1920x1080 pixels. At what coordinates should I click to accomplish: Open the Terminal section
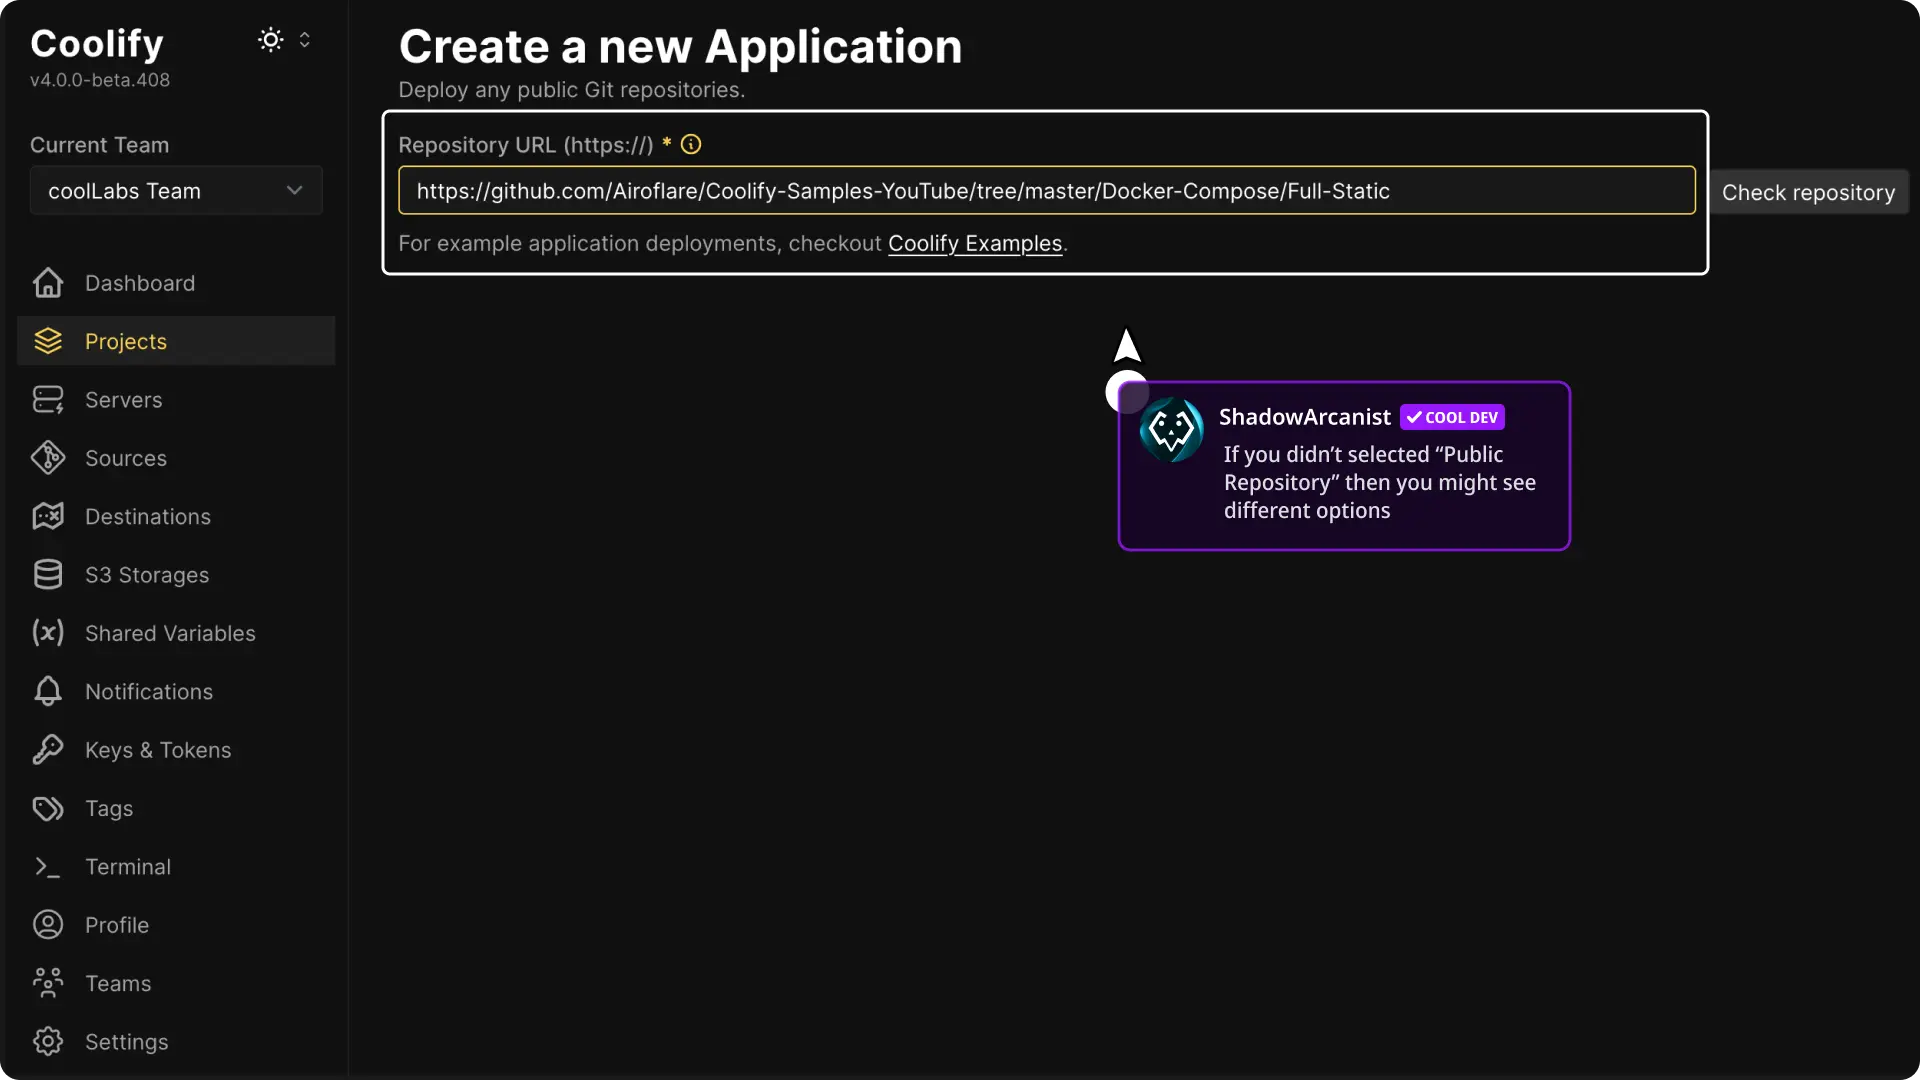click(x=127, y=866)
